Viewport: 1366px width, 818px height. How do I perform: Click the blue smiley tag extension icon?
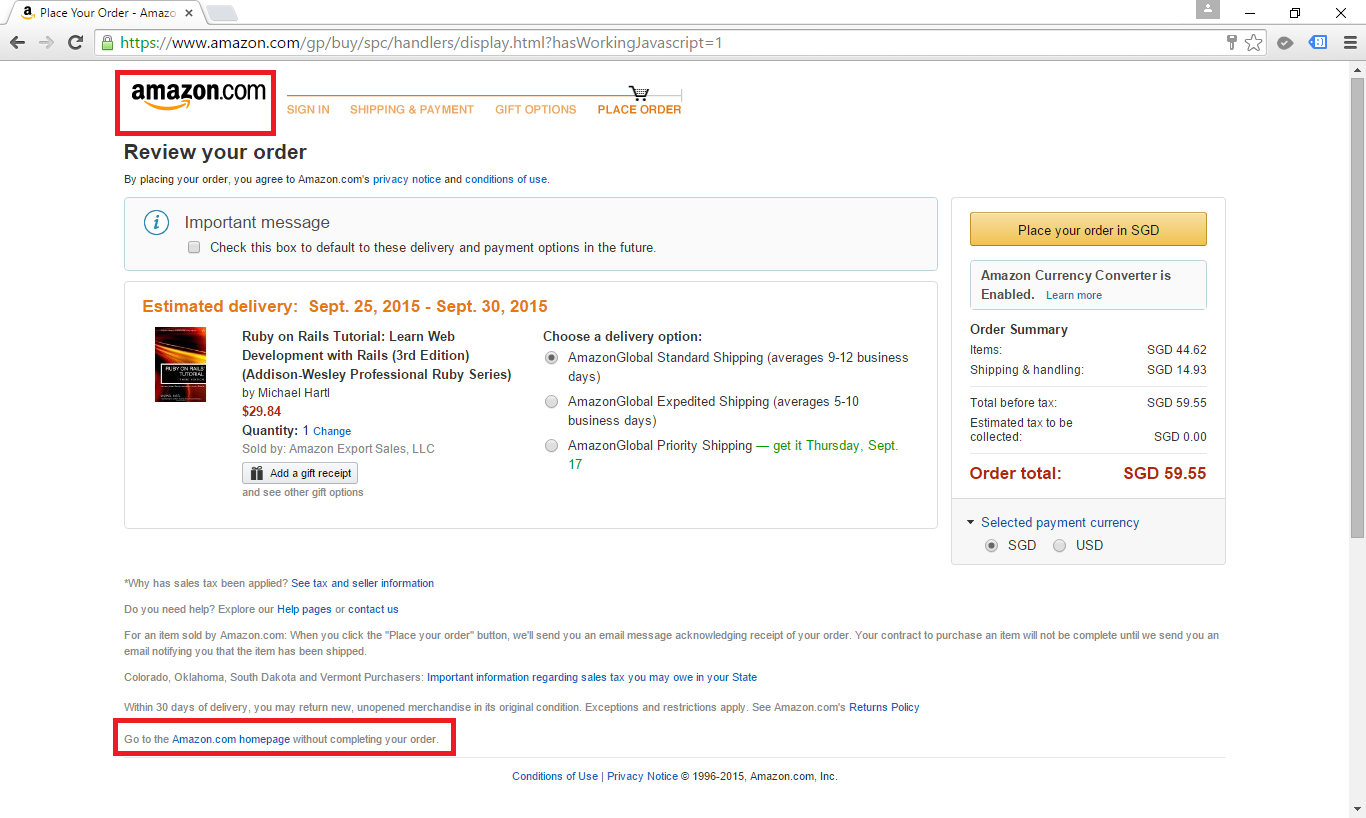click(1318, 43)
